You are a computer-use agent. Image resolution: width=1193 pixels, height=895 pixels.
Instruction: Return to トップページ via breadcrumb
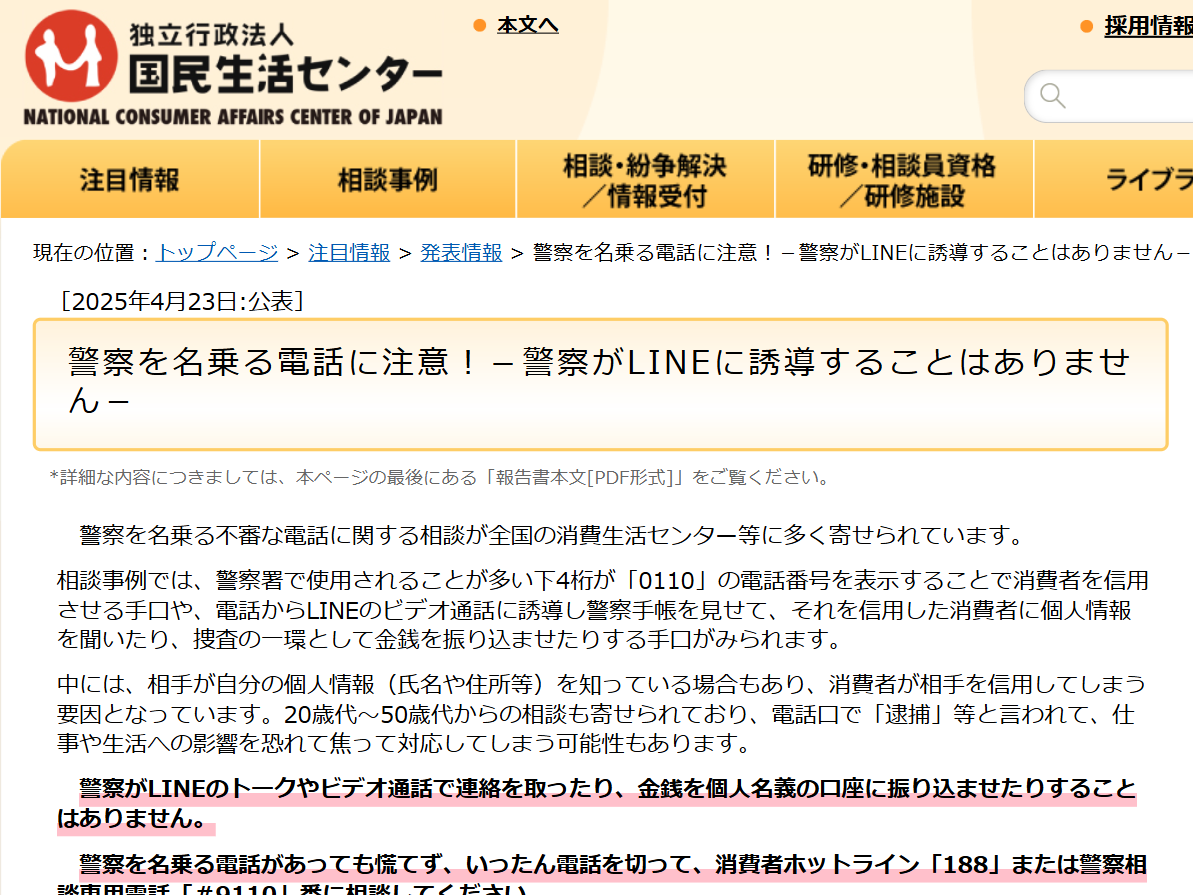[217, 252]
